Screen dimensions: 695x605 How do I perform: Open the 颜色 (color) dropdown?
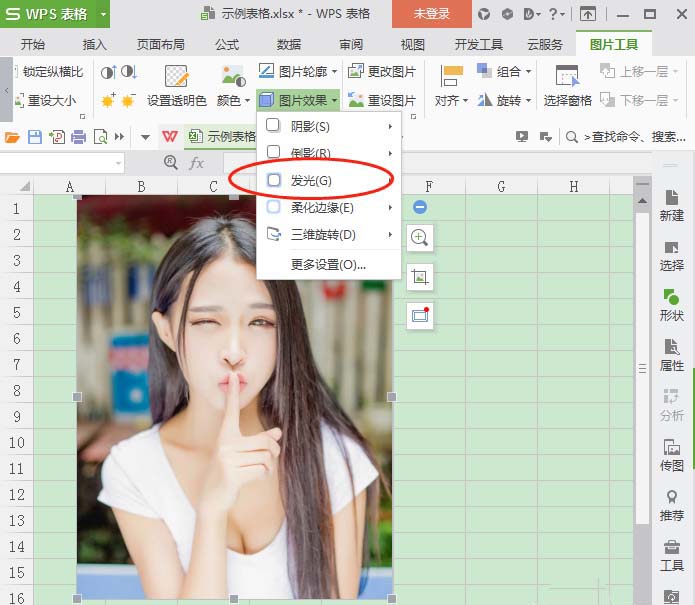(233, 100)
